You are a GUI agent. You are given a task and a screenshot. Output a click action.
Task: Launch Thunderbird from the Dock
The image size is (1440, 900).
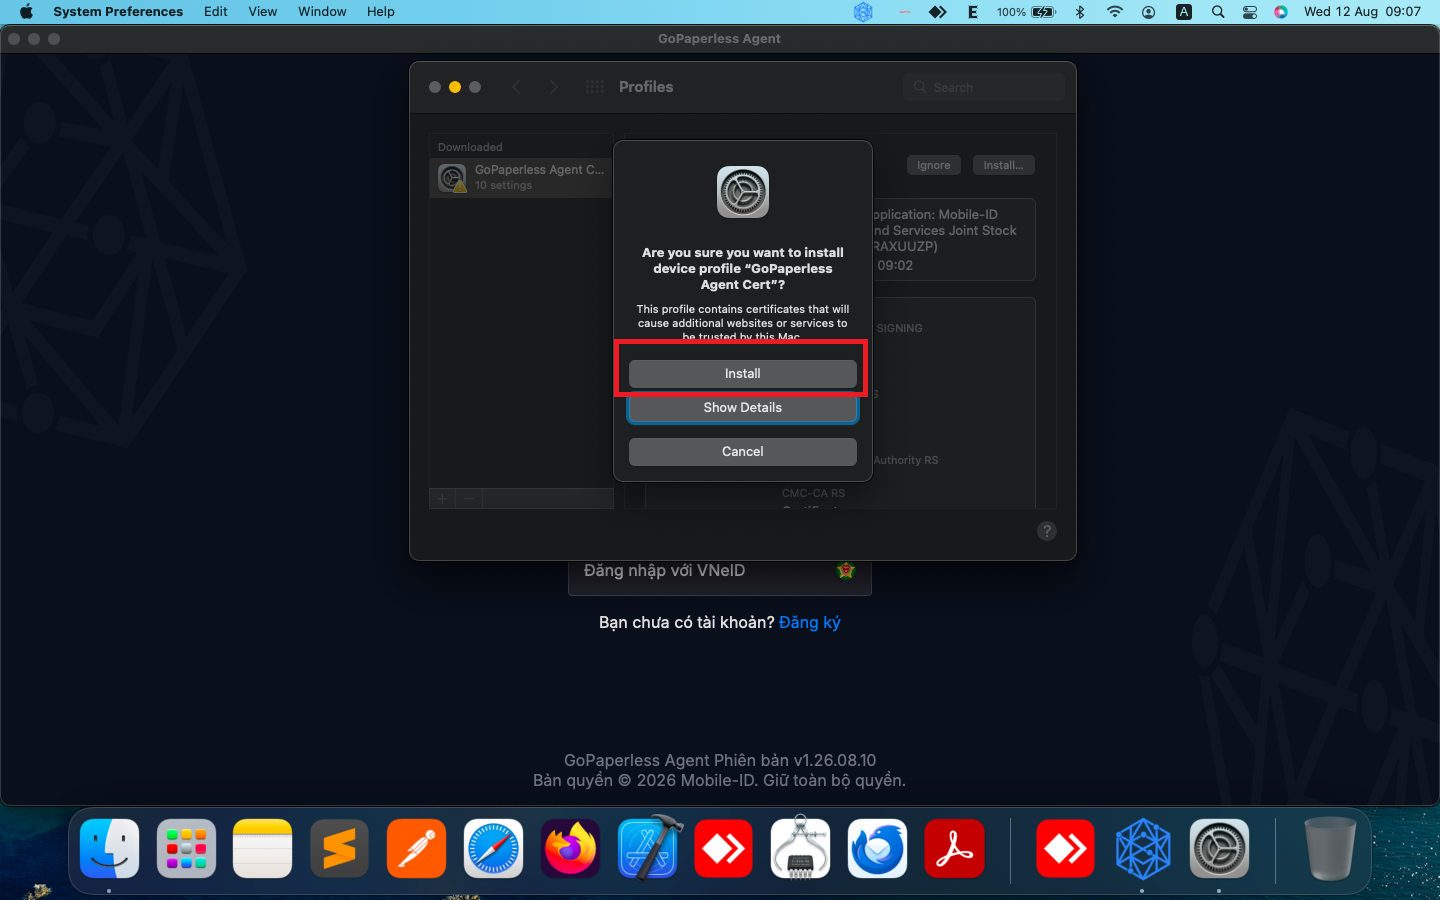pyautogui.click(x=877, y=849)
